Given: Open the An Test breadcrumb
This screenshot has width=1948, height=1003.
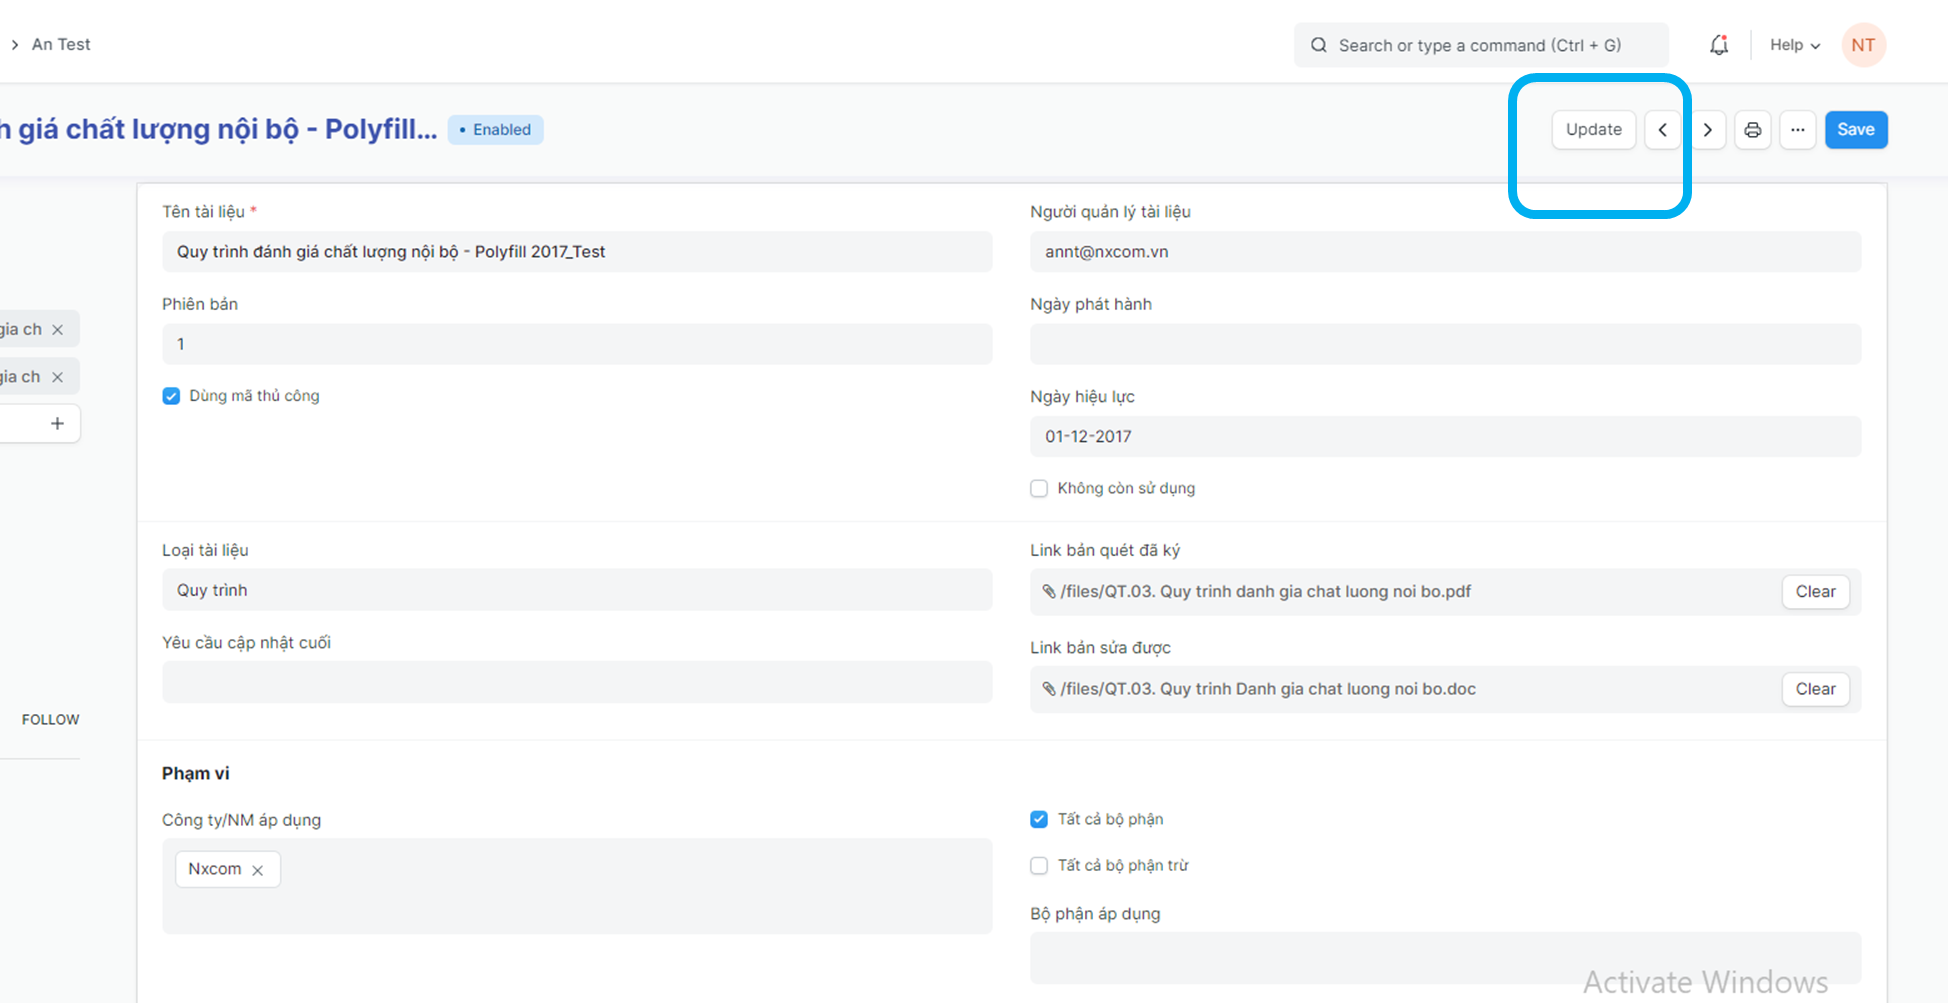Looking at the screenshot, I should pyautogui.click(x=61, y=45).
